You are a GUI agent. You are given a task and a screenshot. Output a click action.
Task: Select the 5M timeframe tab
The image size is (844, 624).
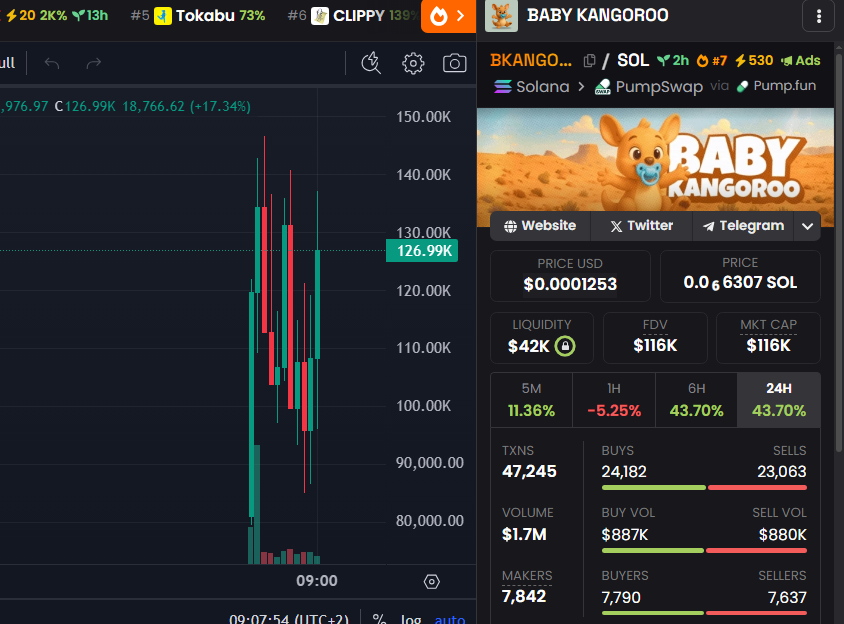point(531,400)
